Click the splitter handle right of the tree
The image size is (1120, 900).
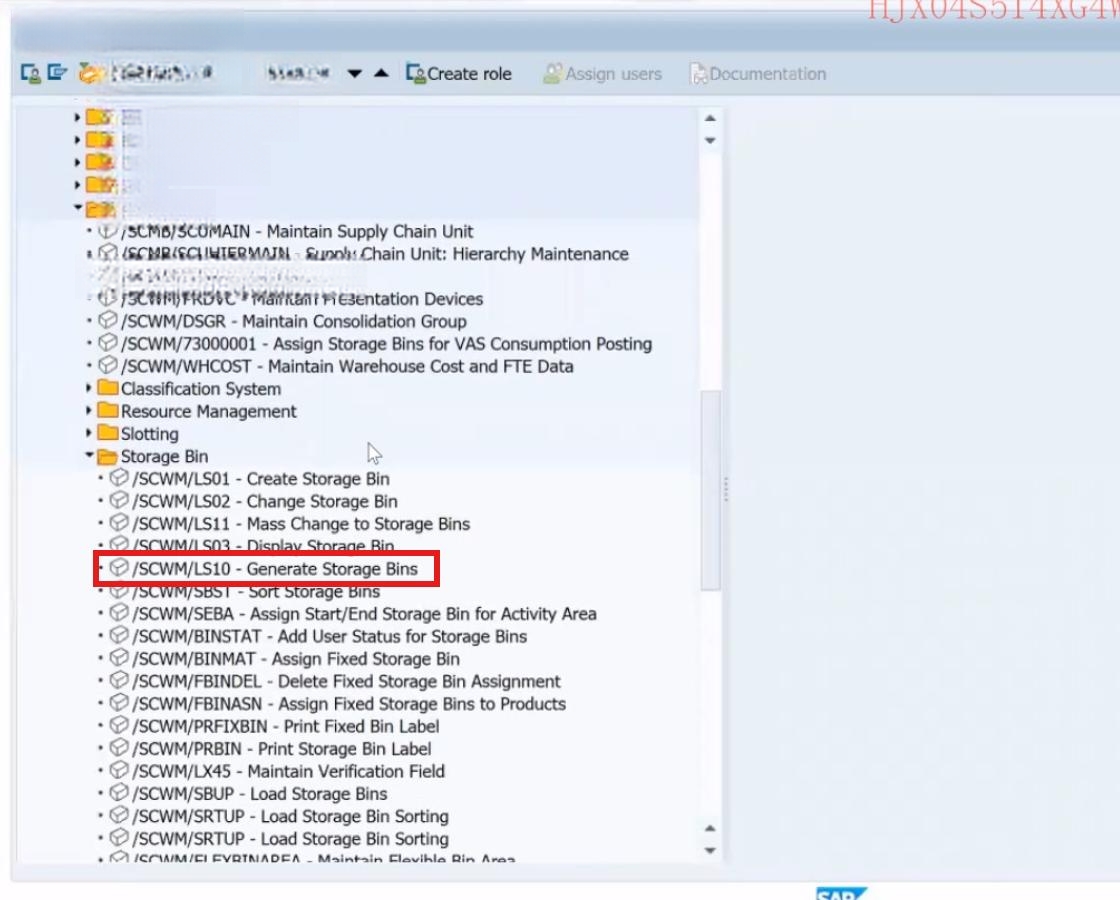[726, 489]
